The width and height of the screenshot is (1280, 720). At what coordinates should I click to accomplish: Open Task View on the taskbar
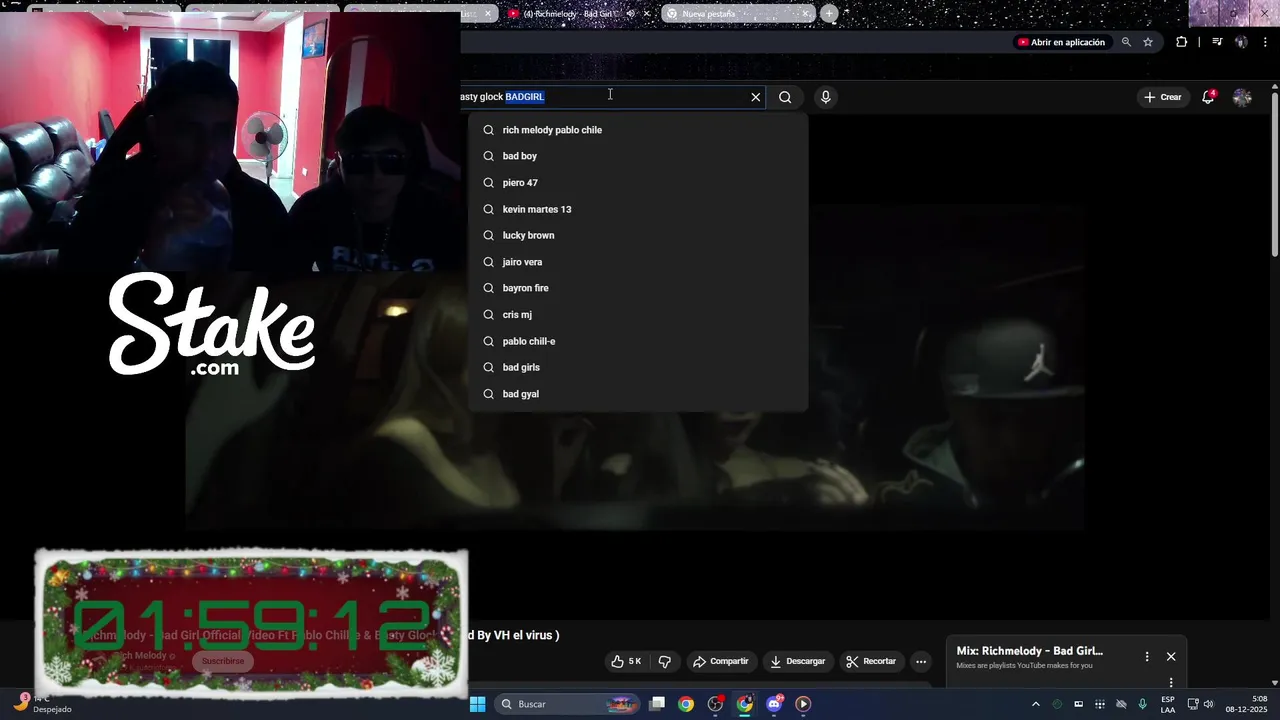click(x=657, y=704)
